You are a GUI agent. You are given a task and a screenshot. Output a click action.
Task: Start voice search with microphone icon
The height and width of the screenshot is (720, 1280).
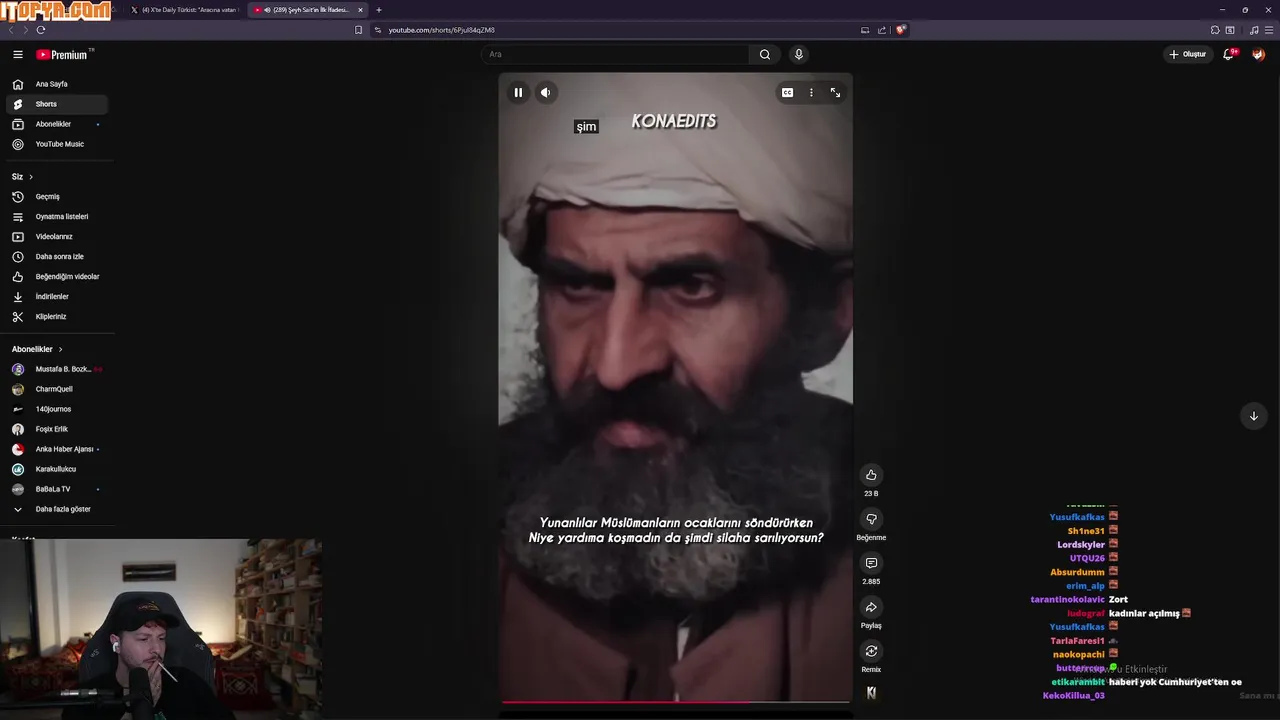(798, 55)
